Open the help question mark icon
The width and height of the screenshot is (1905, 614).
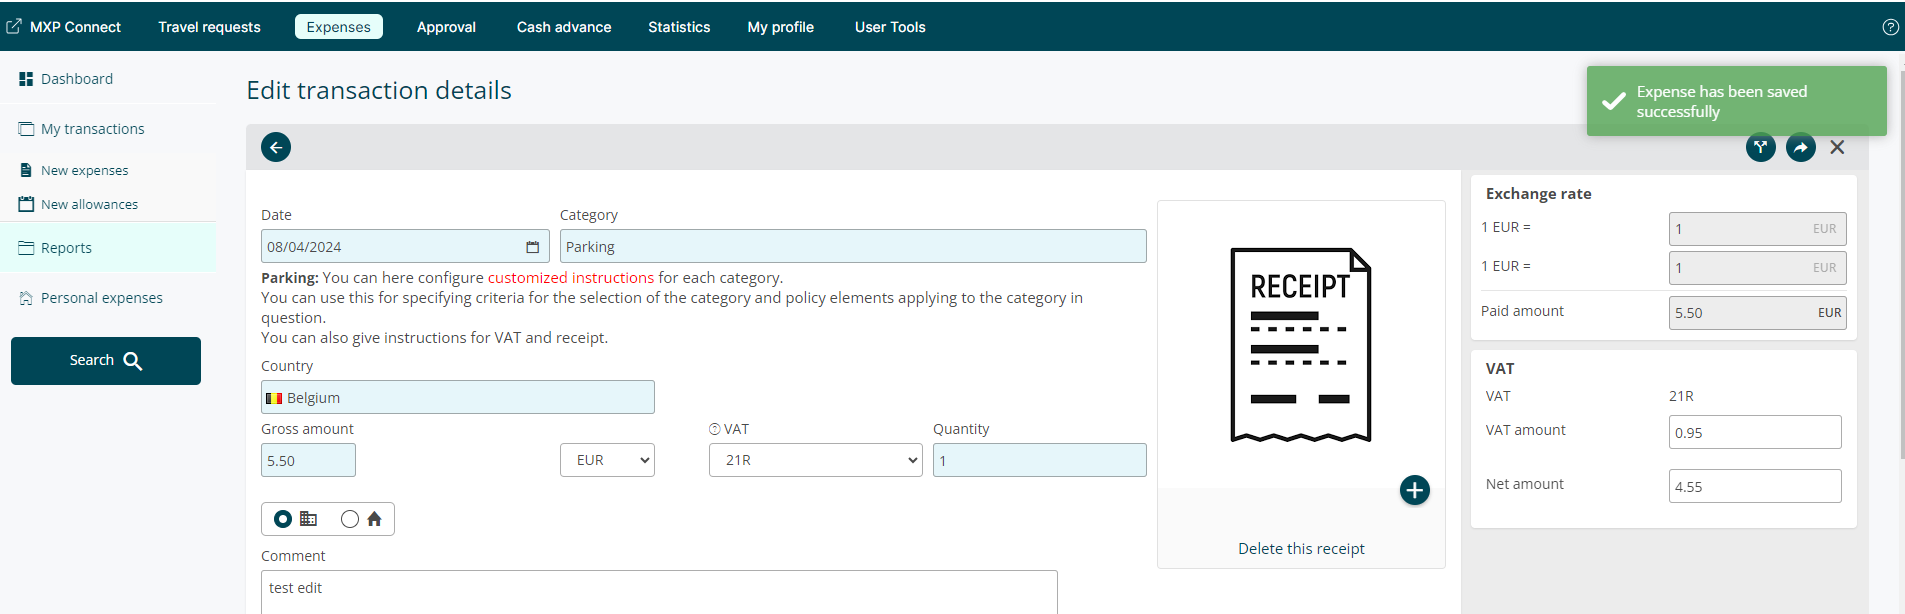pyautogui.click(x=1890, y=27)
